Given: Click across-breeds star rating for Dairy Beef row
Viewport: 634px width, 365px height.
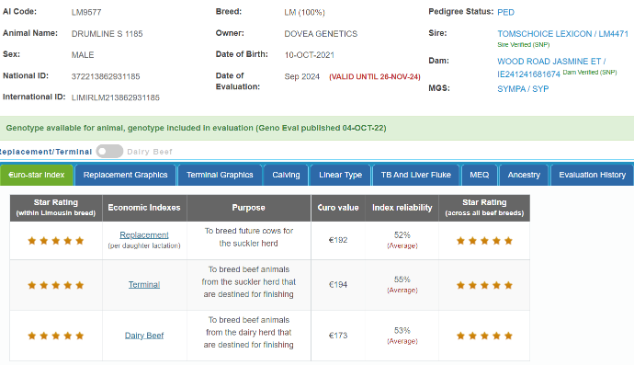Looking at the screenshot, I should [484, 335].
